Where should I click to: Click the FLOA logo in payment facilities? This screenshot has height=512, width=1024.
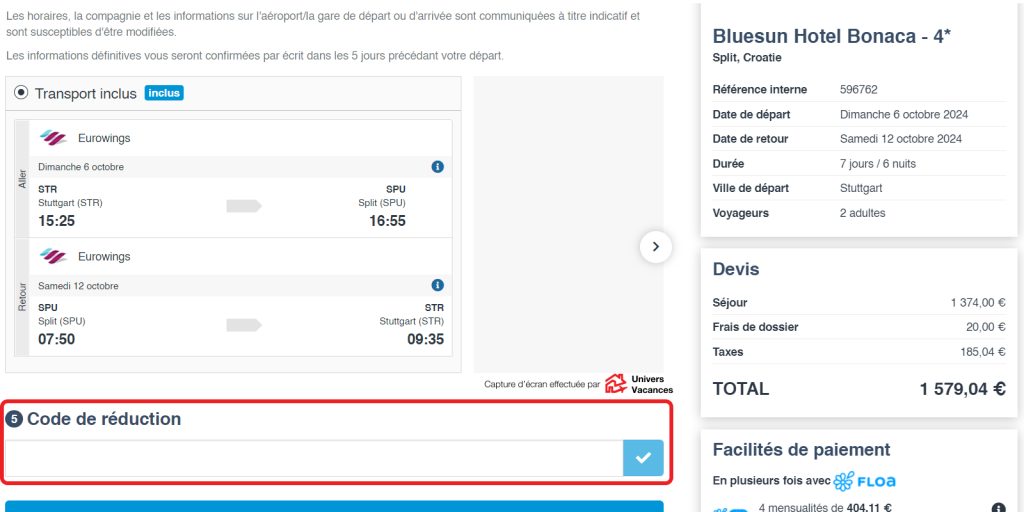point(864,481)
